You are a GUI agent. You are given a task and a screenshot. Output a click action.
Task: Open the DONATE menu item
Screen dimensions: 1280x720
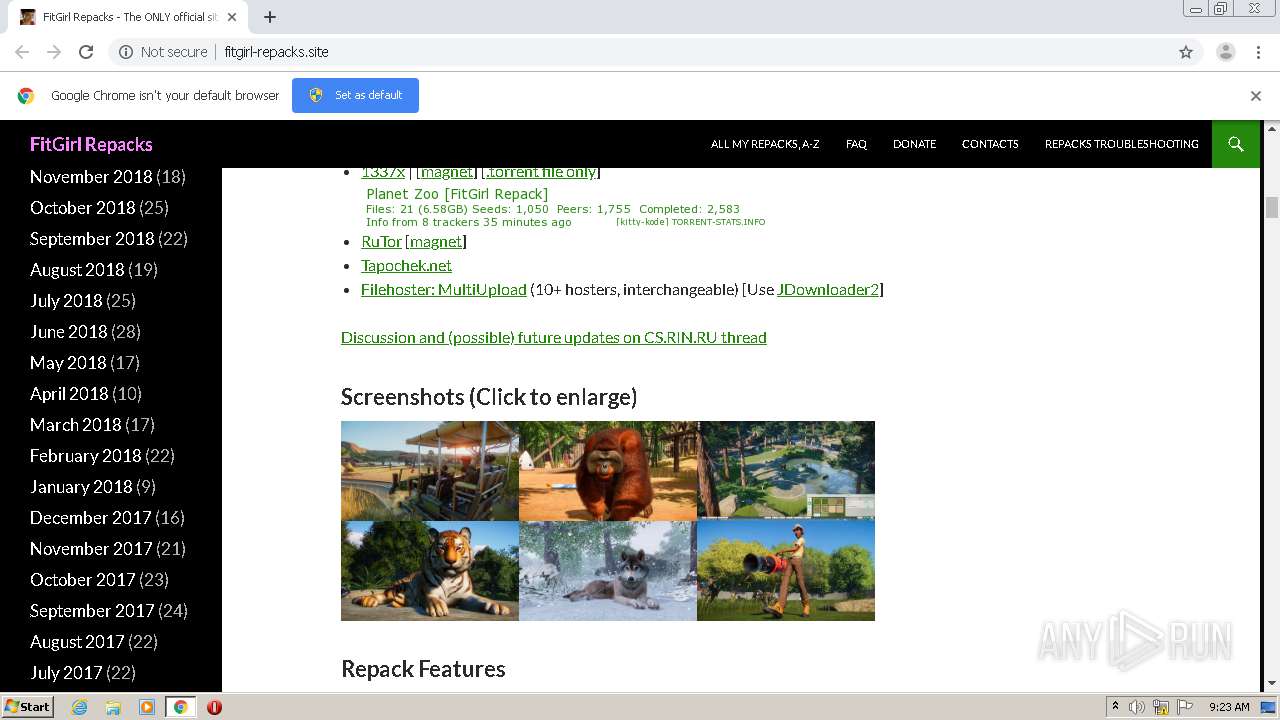tap(914, 144)
